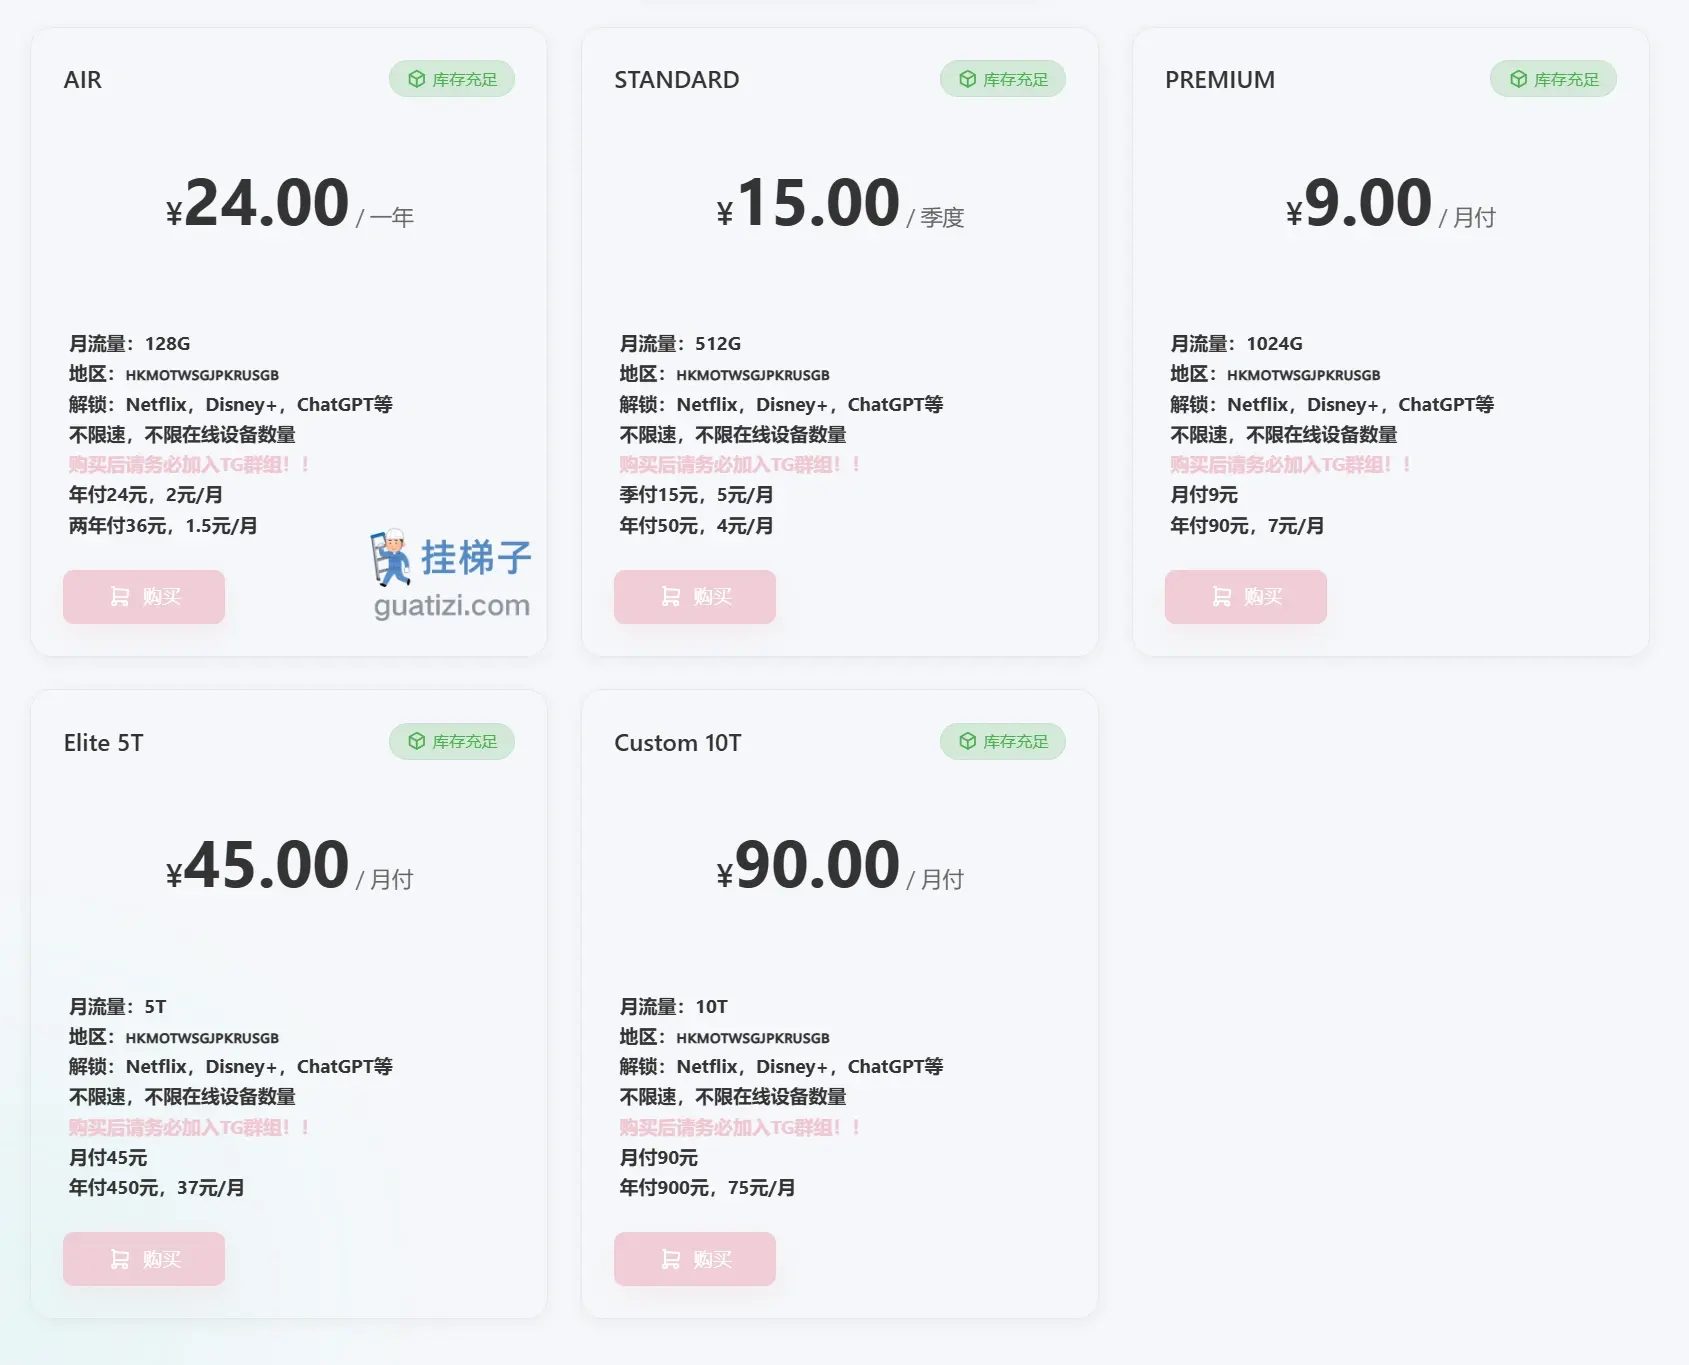Click the shopping cart icon on AIR's purchase button

[117, 596]
